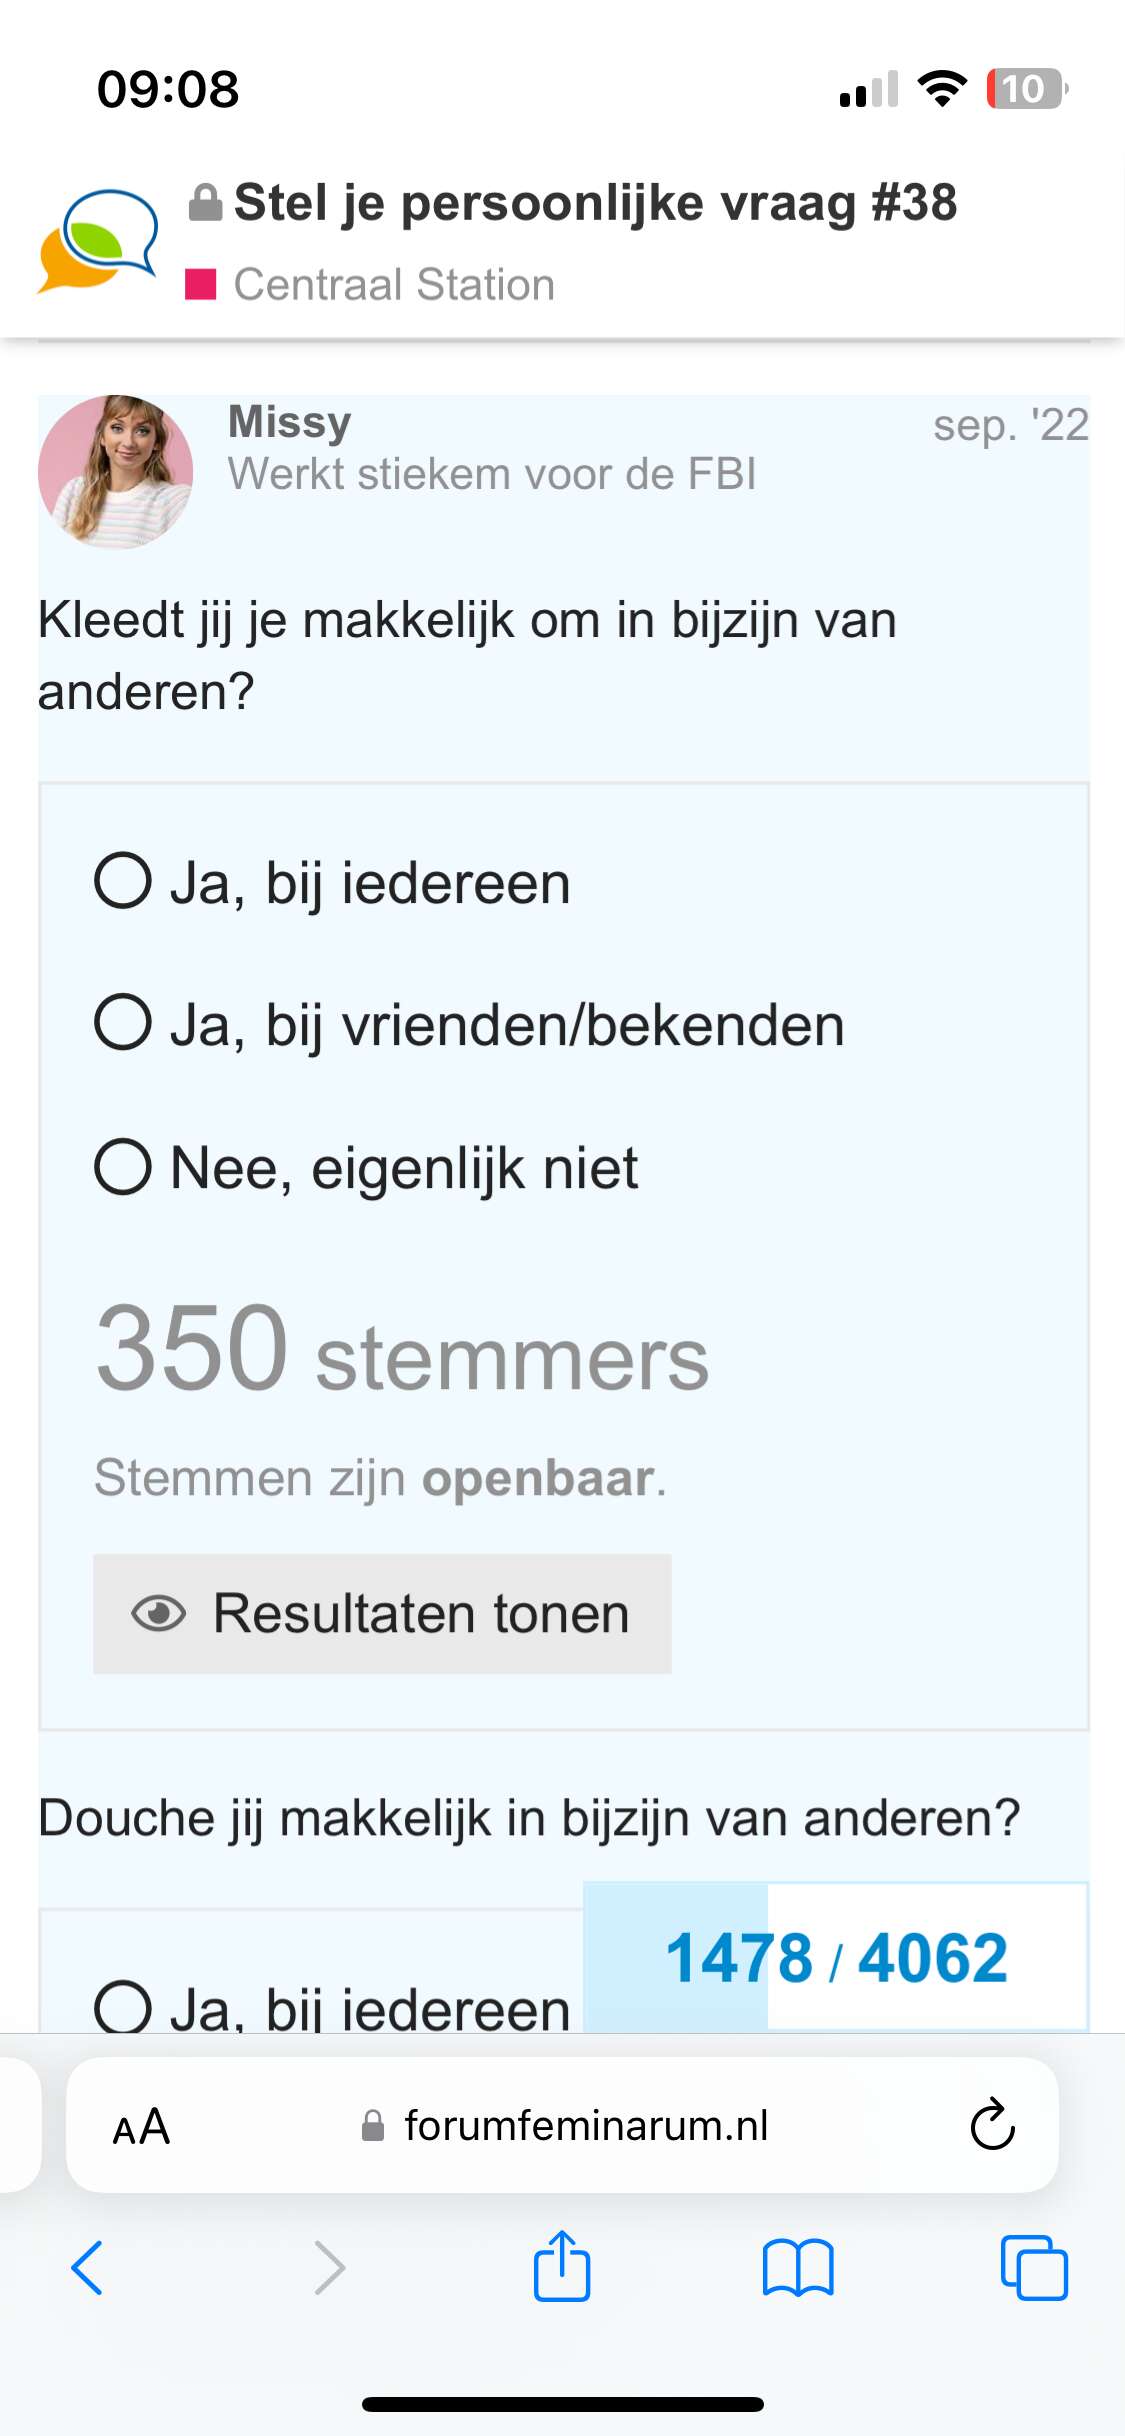Tap Safari's forward arrow
This screenshot has width=1125, height=2436.
(x=329, y=2267)
